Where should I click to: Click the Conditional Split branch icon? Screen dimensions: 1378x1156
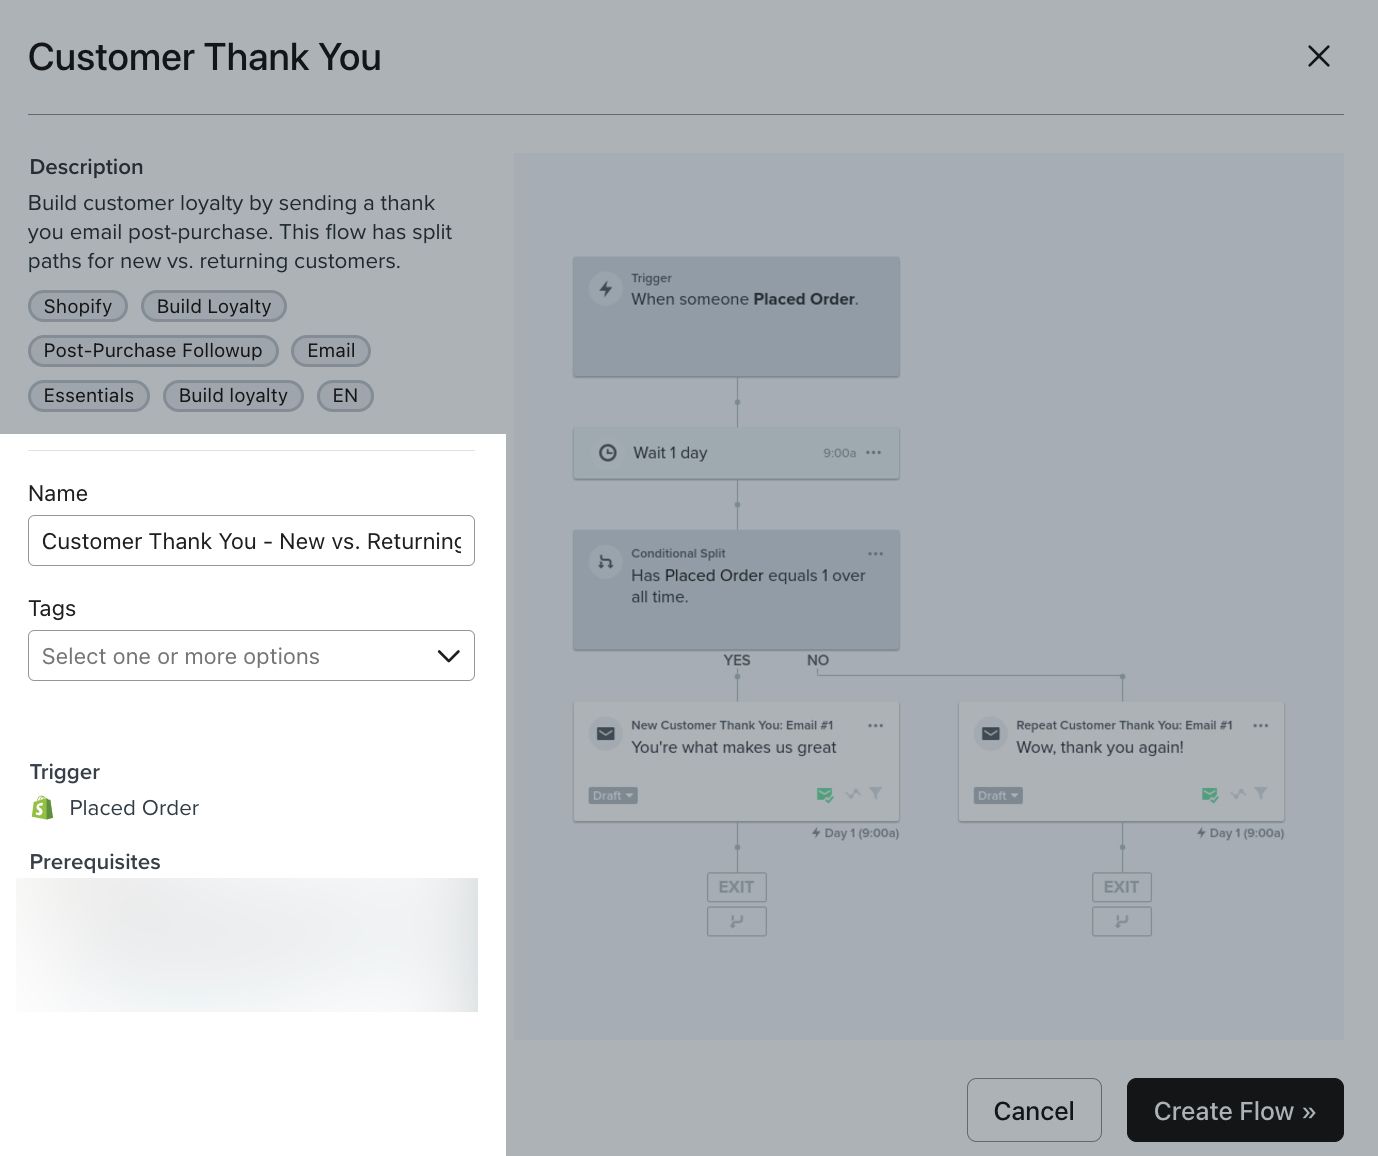[605, 562]
